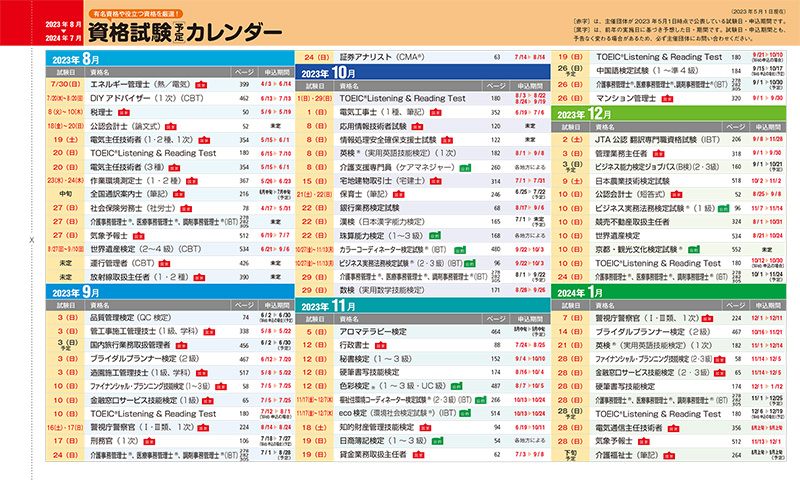Screen dimensions: 800x480
Task: Click the red badge next to 保育士（筆記）
Action: coord(398,194)
